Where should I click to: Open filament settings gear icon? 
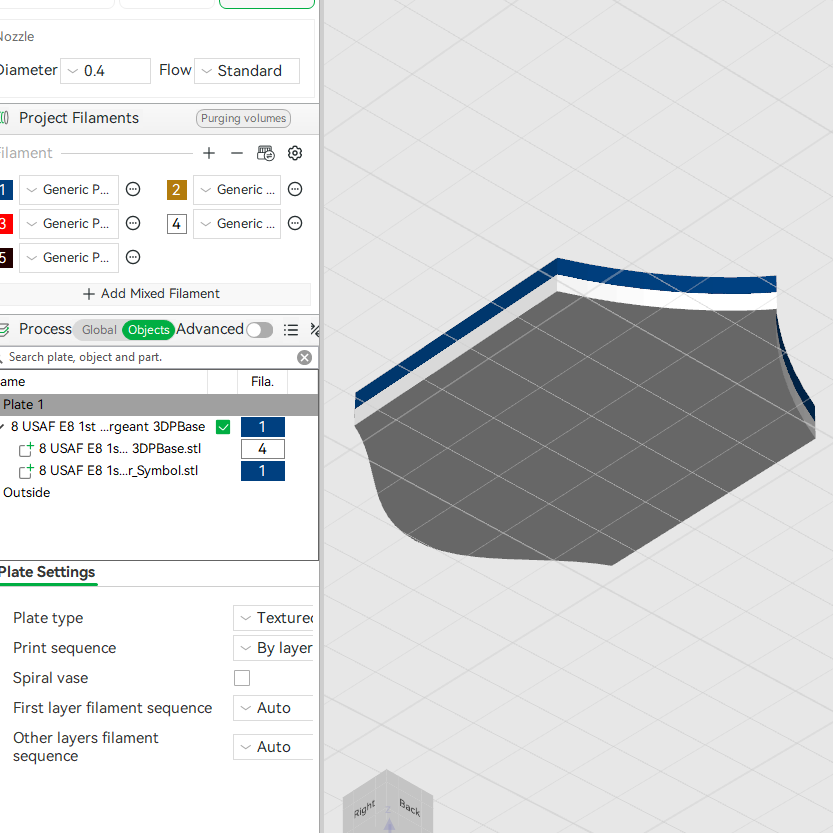tap(295, 154)
